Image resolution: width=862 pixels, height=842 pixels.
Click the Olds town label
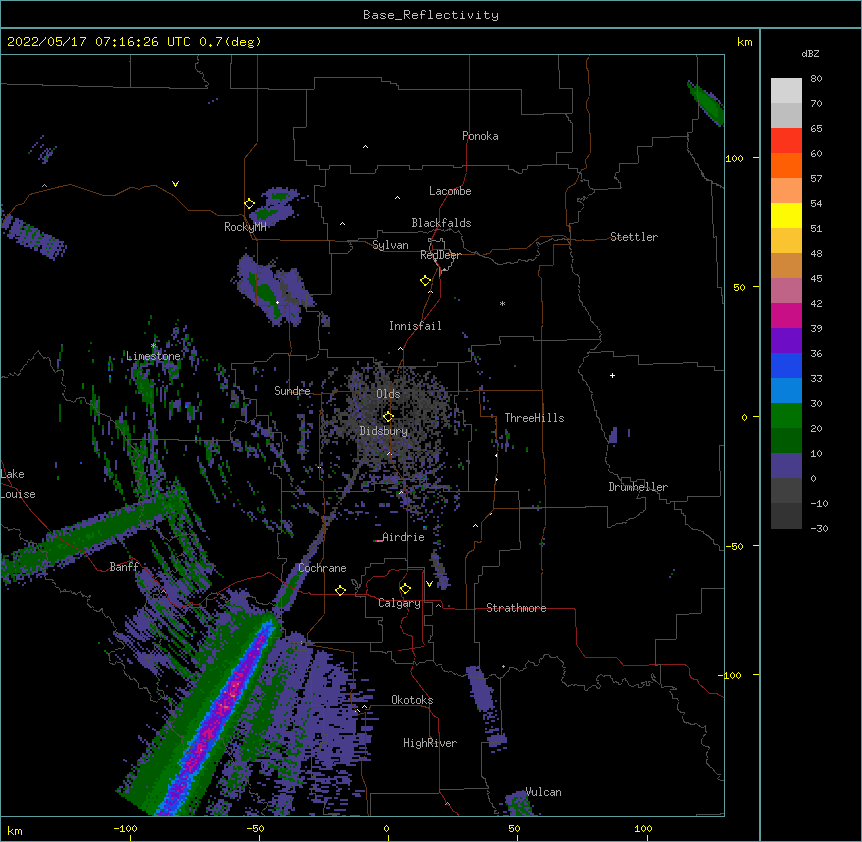pos(388,394)
